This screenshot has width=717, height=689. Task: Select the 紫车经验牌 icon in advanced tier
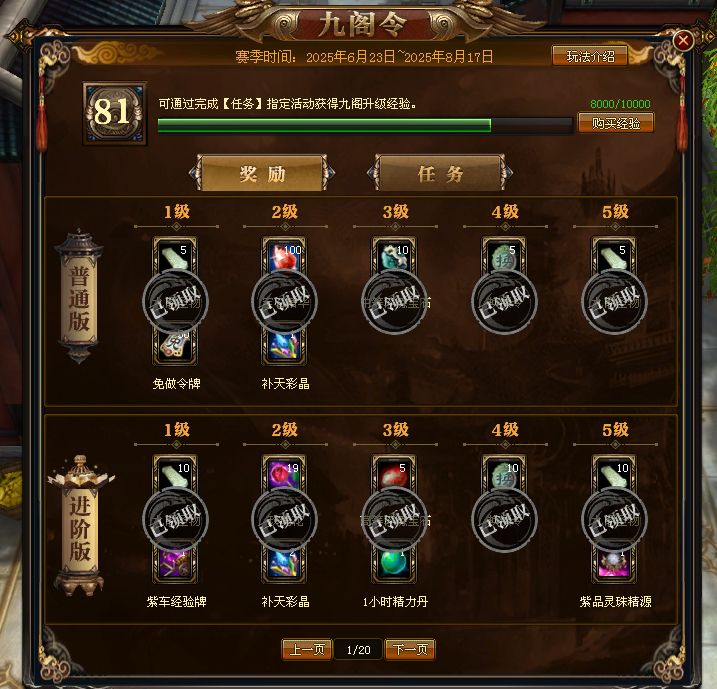coord(175,566)
